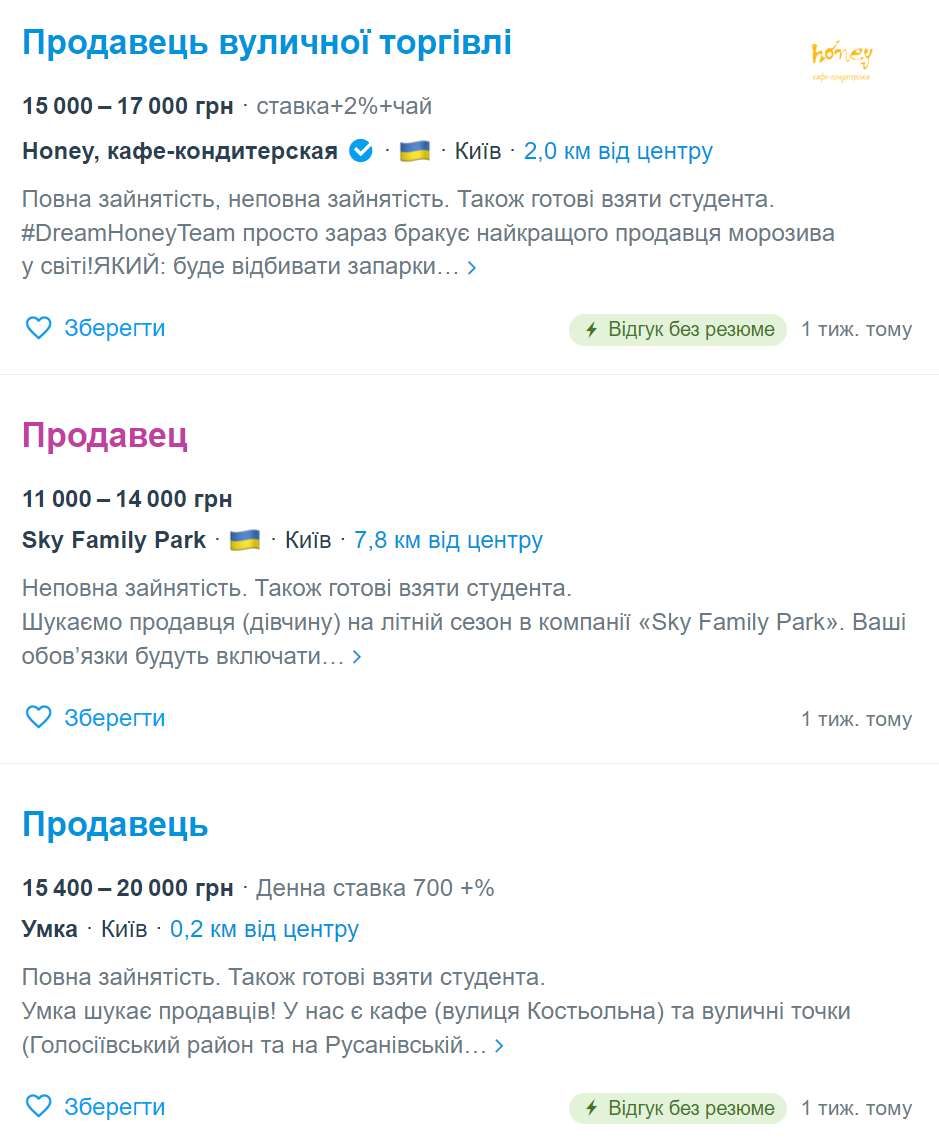Open the Sky Family Park company name
Image resolution: width=939 pixels, height=1145 pixels.
pos(112,539)
